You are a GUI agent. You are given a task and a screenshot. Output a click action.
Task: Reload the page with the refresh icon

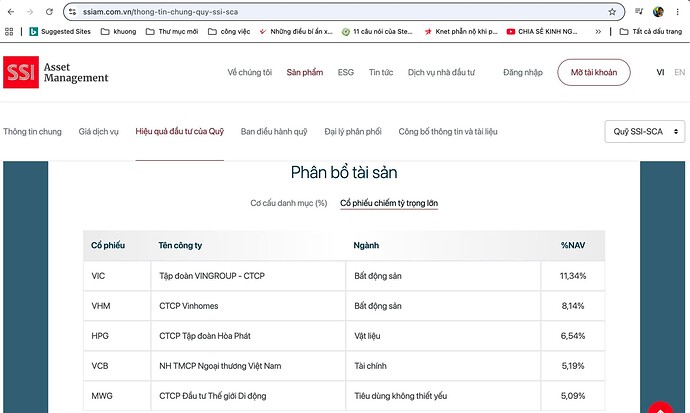click(49, 12)
